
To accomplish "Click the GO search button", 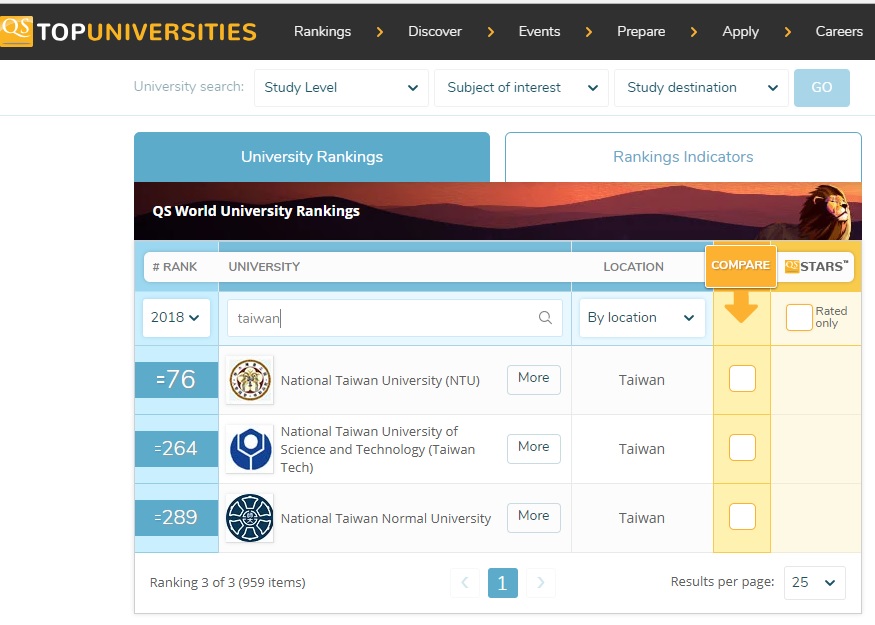I will pyautogui.click(x=821, y=88).
